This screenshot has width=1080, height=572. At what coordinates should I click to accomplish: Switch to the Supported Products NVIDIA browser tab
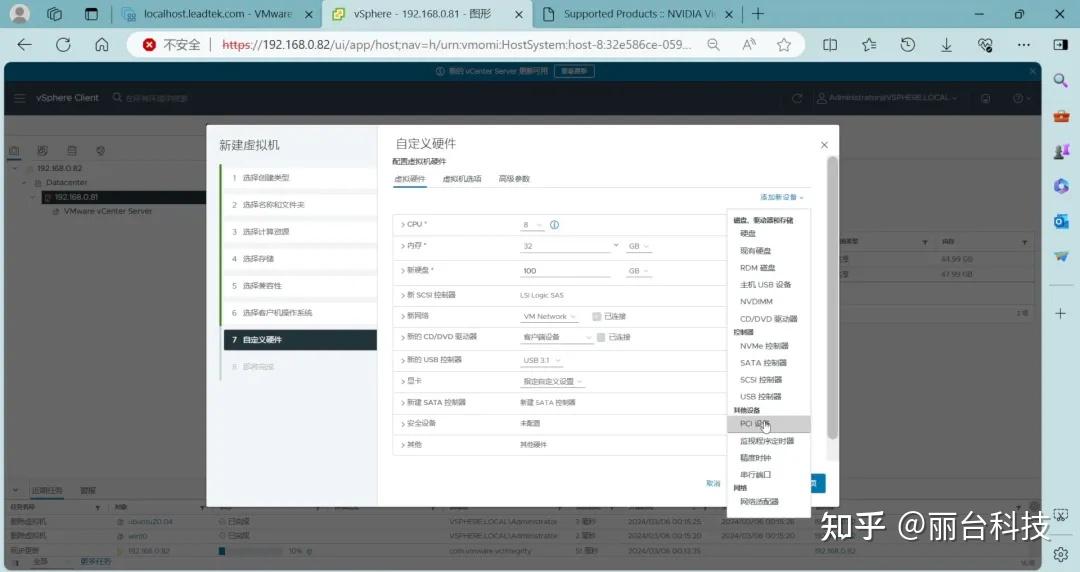point(638,14)
